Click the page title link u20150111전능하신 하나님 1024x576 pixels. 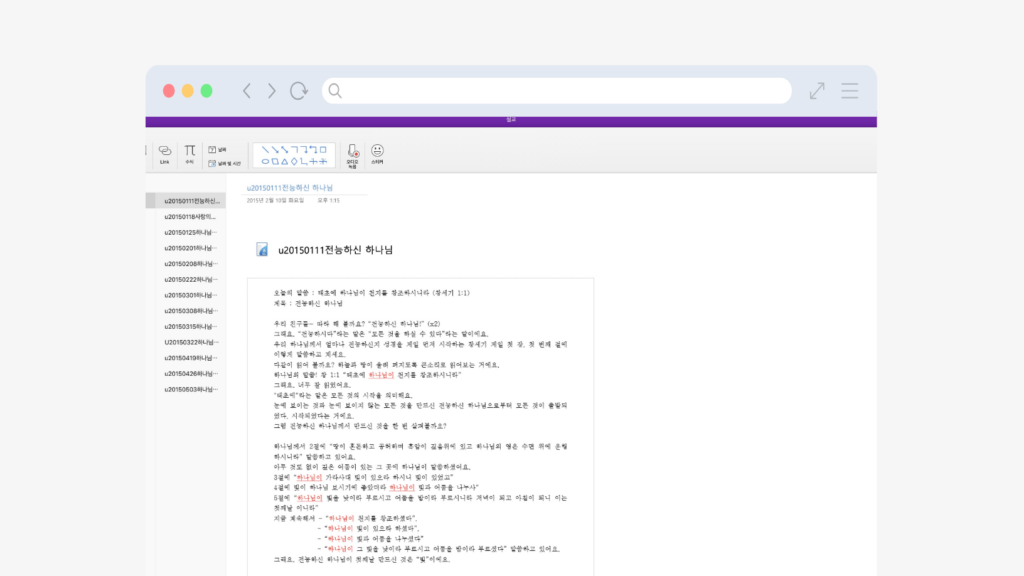290,187
